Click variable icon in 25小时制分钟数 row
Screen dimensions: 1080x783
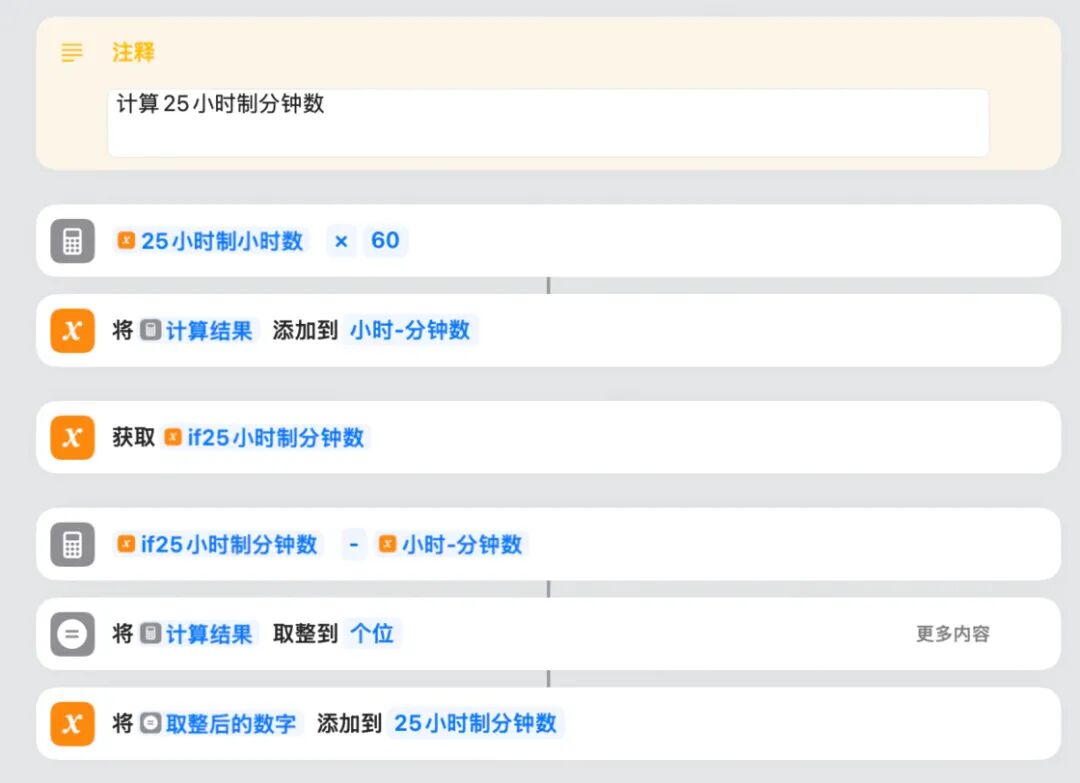pyautogui.click(x=72, y=724)
